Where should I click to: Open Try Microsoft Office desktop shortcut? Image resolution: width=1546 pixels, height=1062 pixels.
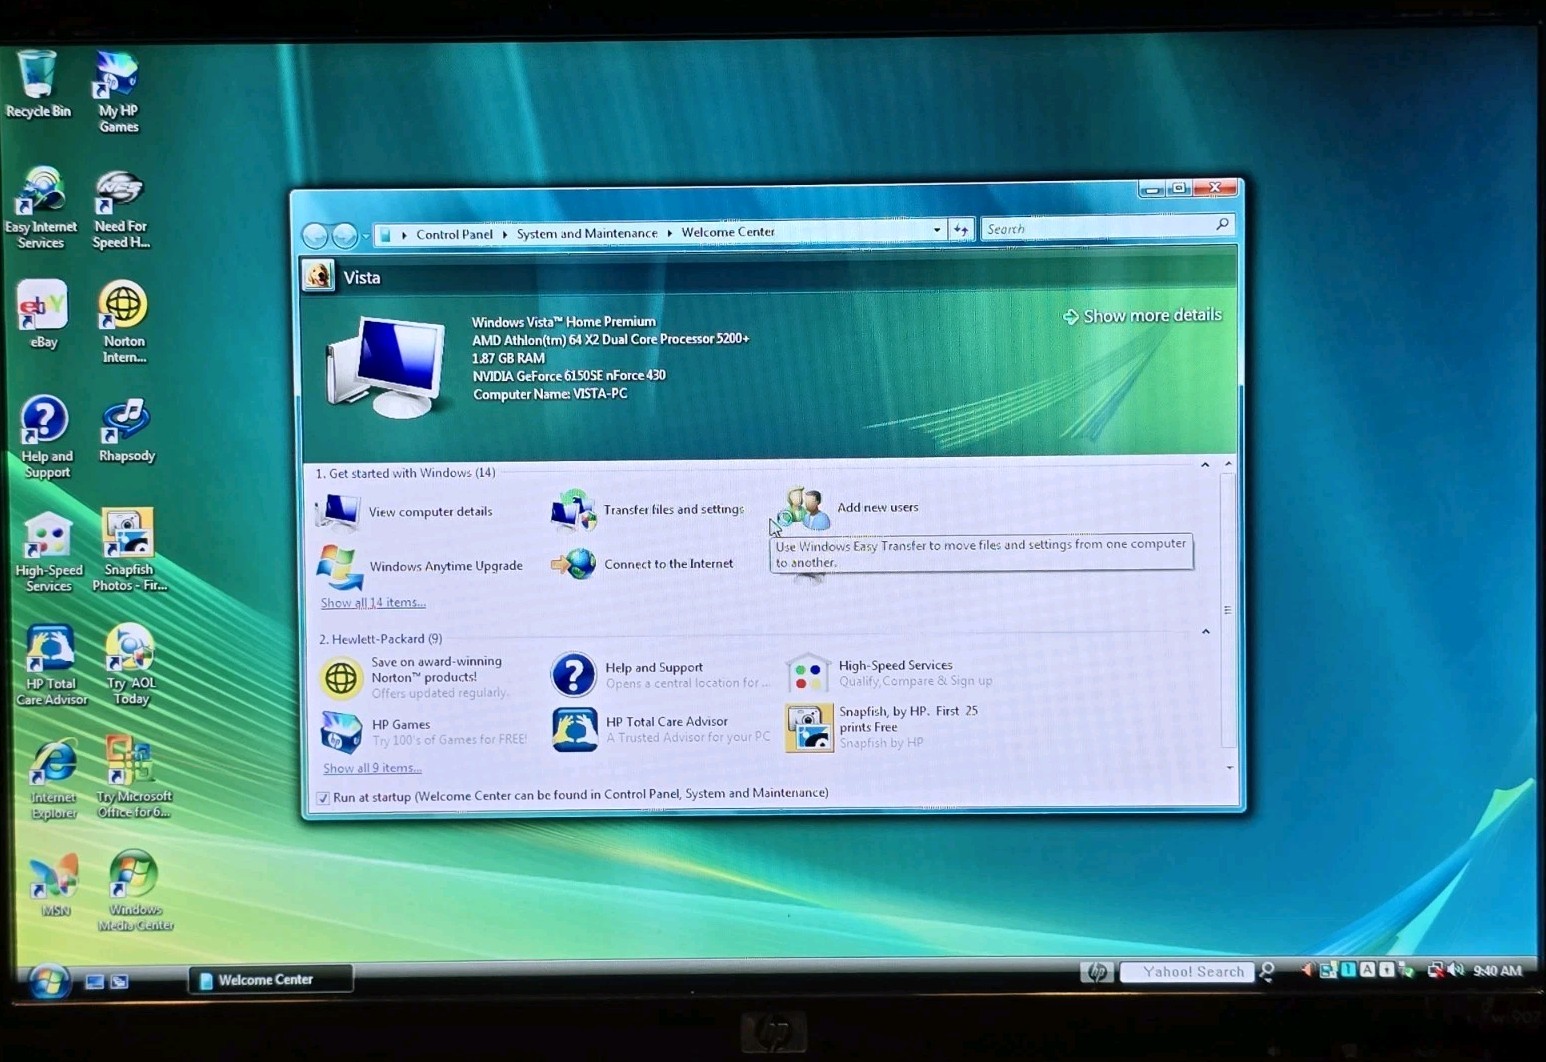(133, 777)
